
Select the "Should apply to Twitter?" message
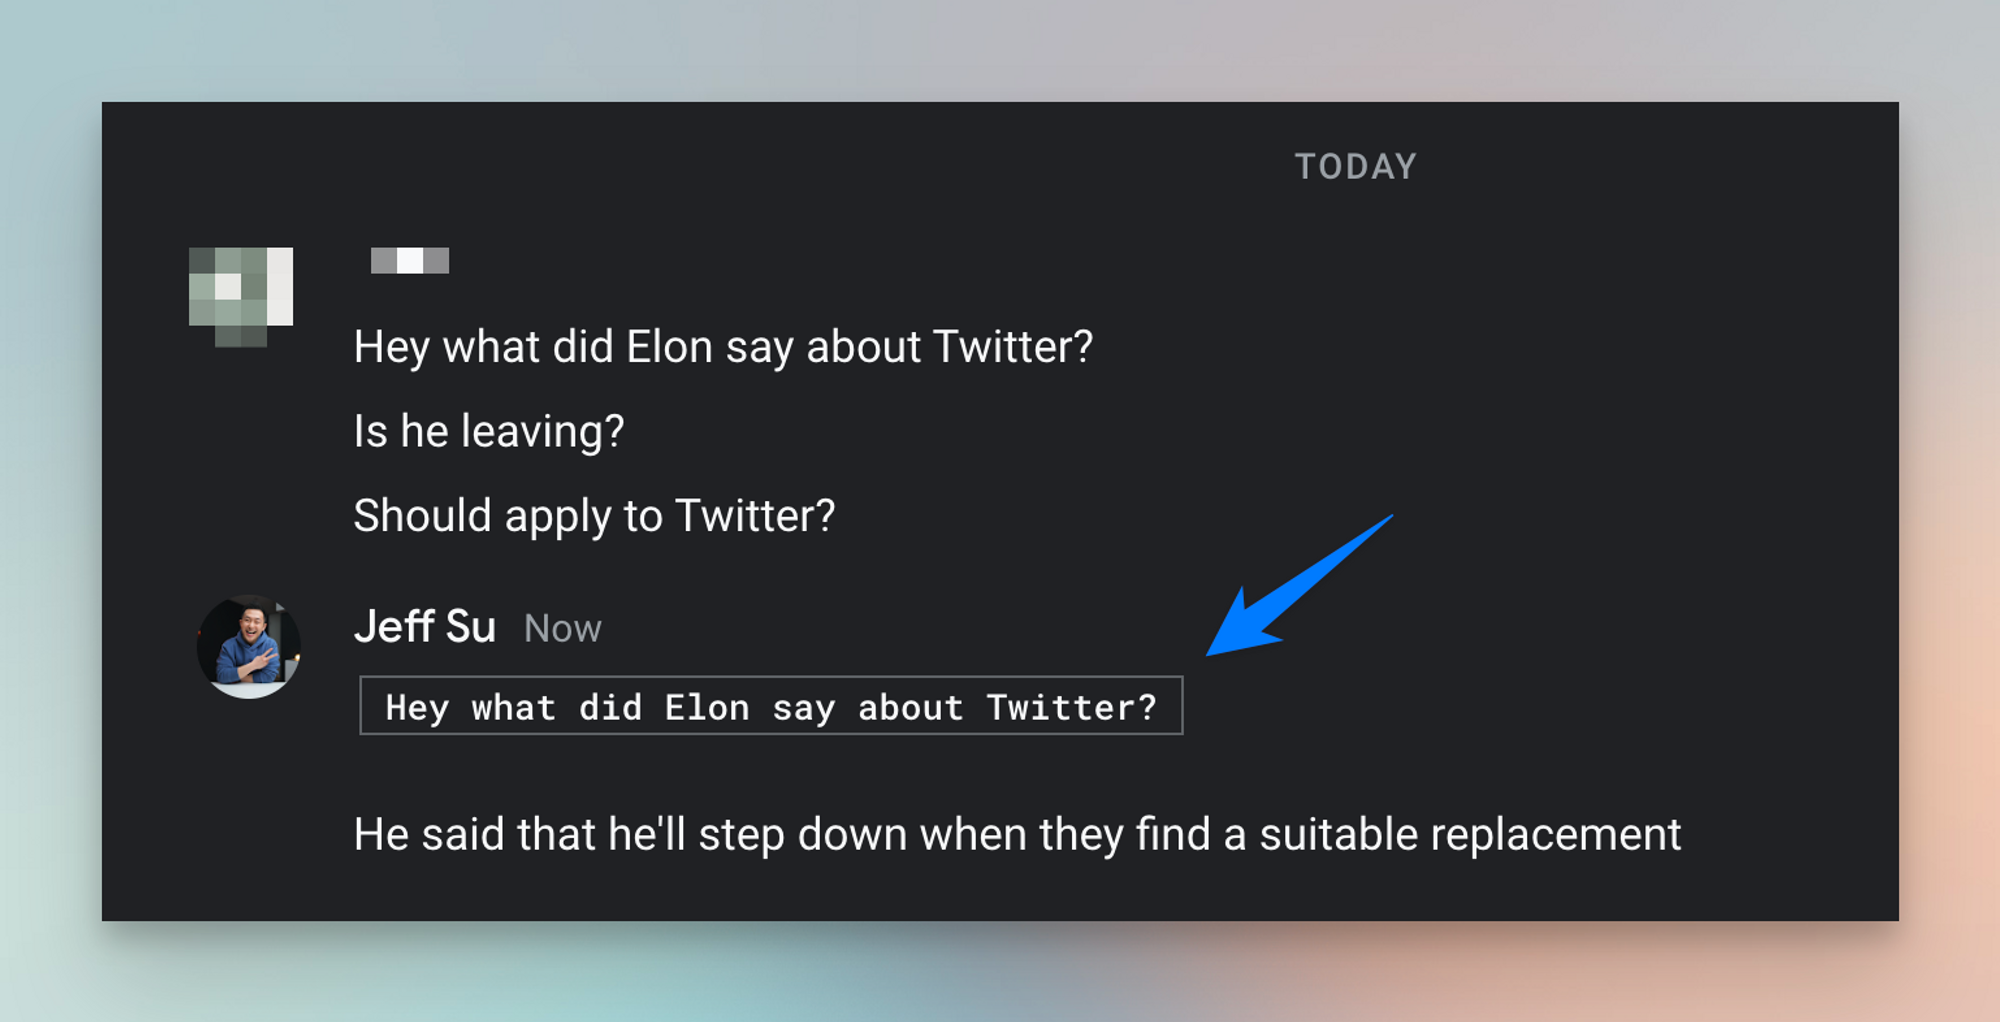tap(594, 516)
